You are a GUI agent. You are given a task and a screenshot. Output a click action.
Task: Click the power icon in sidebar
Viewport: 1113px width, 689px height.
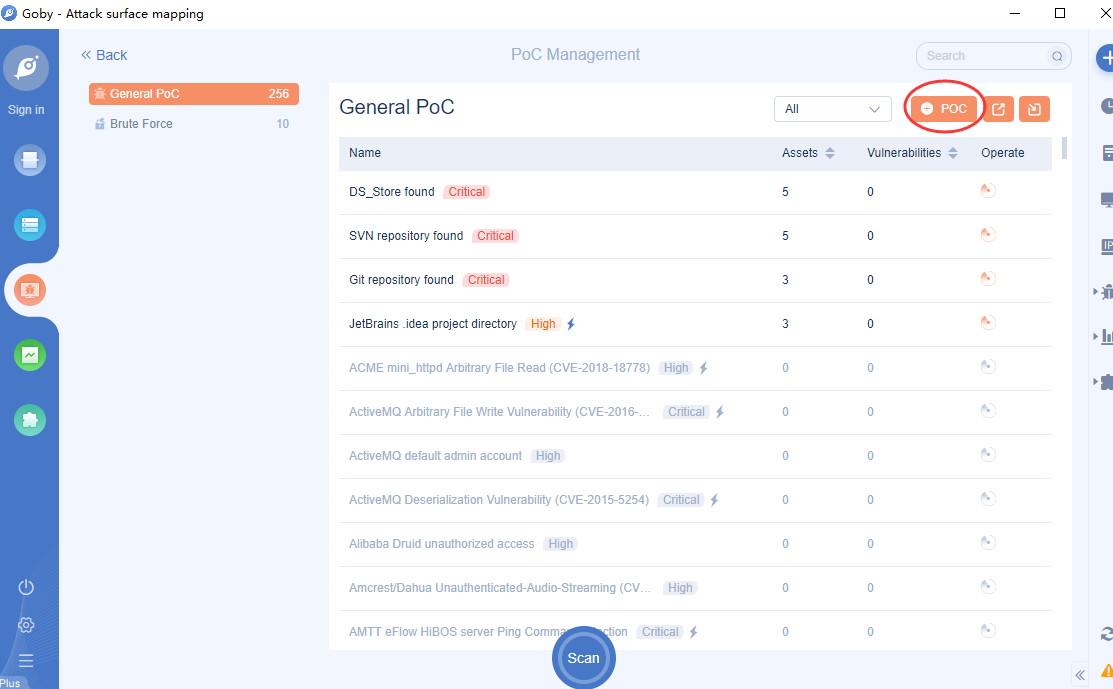26,587
